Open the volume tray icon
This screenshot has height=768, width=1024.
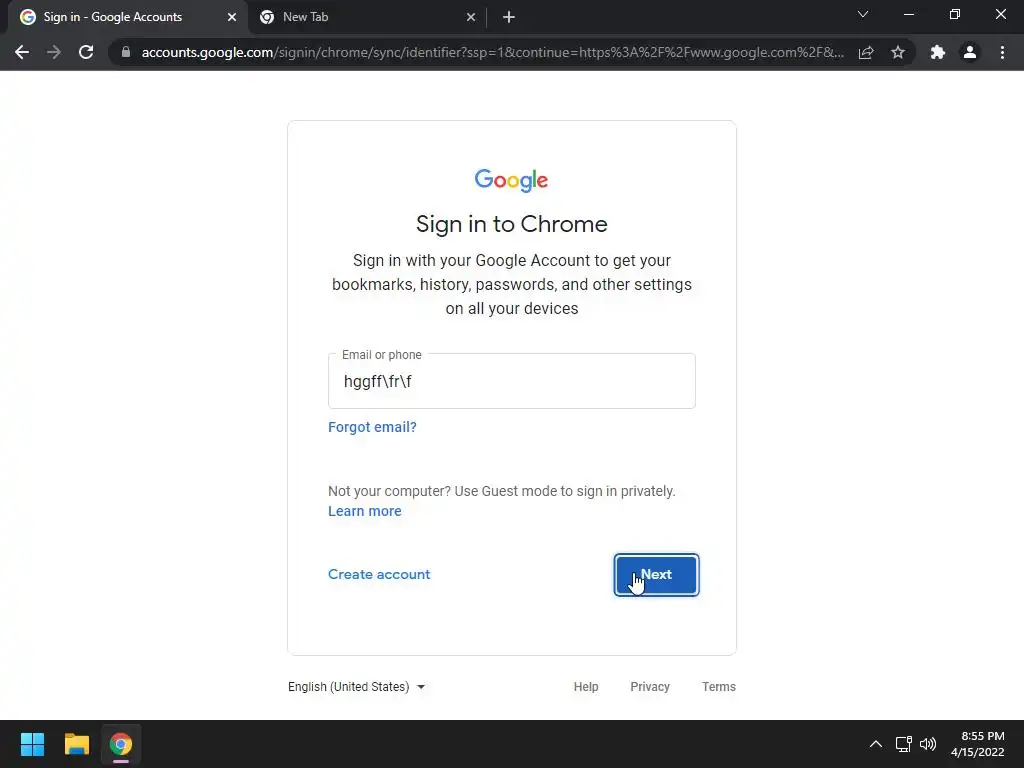[927, 744]
